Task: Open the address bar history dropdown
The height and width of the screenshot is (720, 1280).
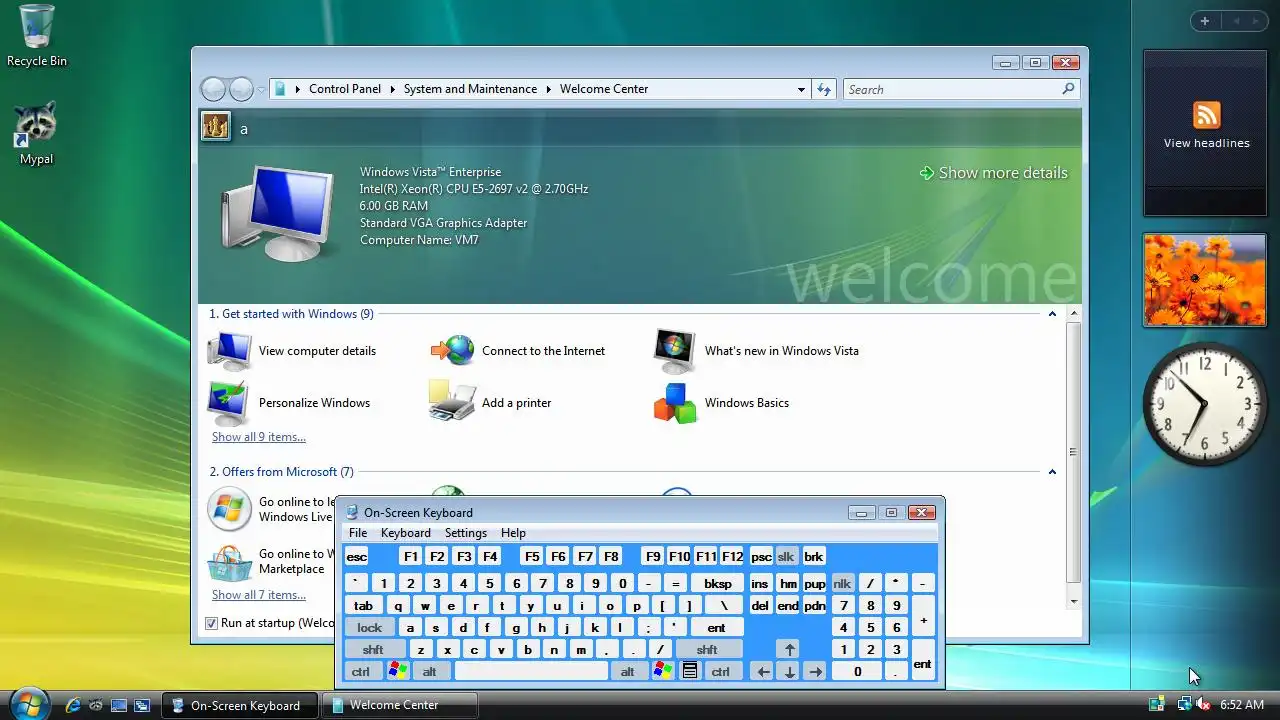Action: (801, 89)
